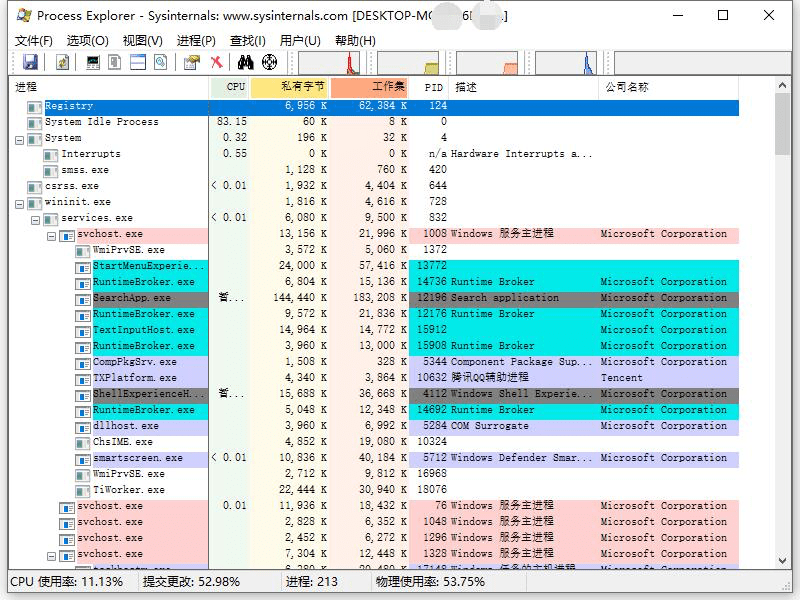The height and width of the screenshot is (600, 800).
Task: Click the scroll up arrow of process list
Action: pyautogui.click(x=782, y=86)
